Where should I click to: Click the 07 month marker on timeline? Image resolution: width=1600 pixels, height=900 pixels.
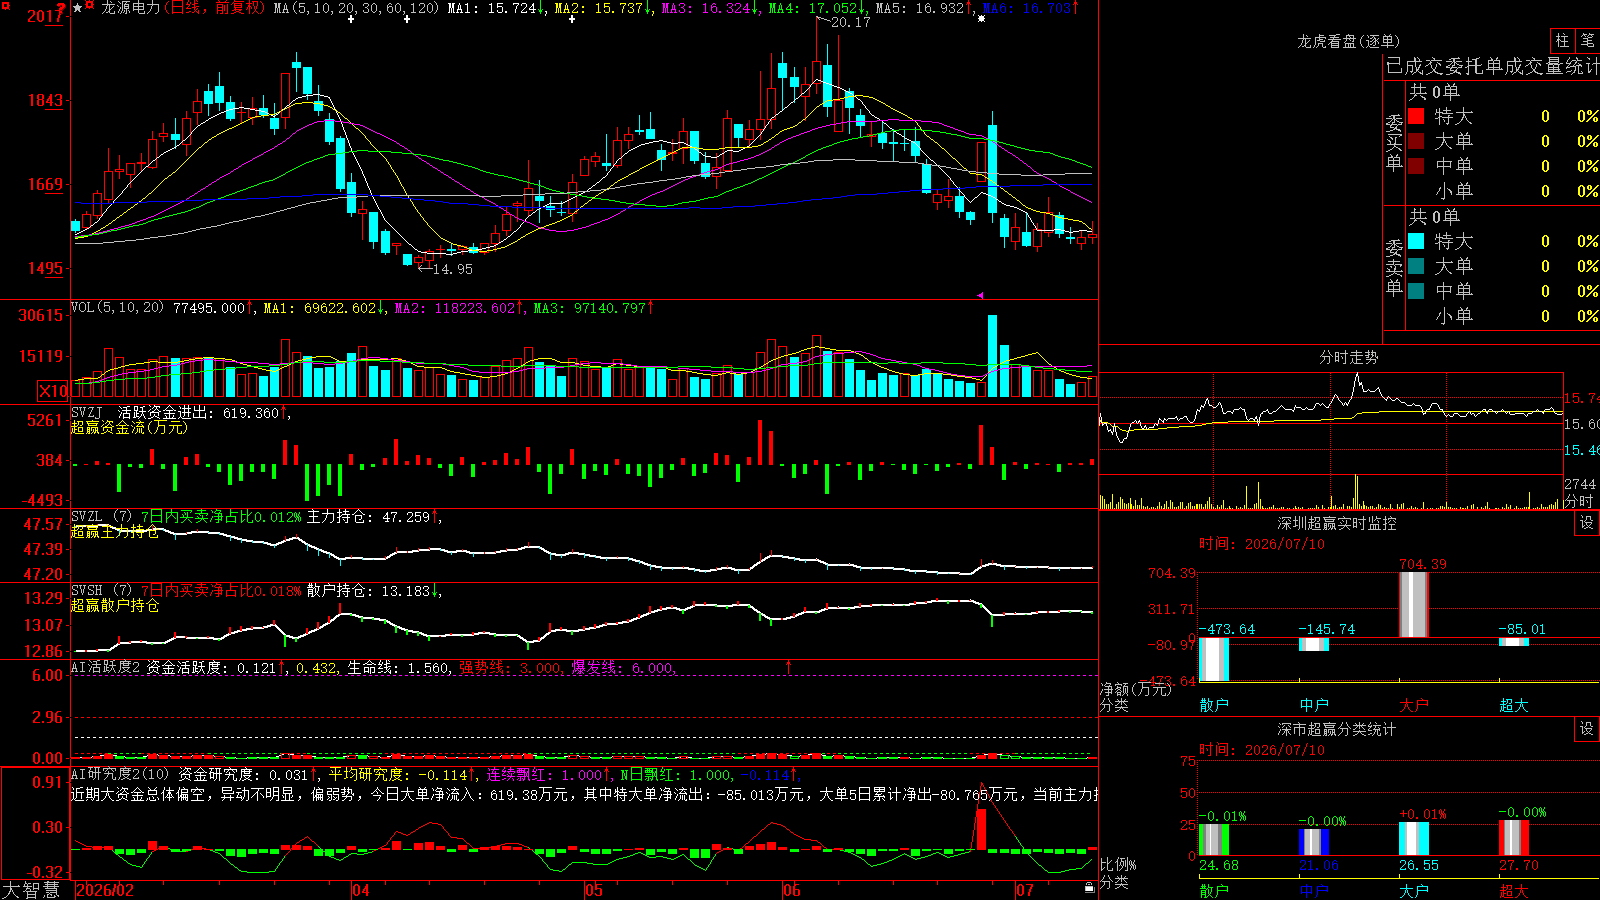coord(1025,890)
